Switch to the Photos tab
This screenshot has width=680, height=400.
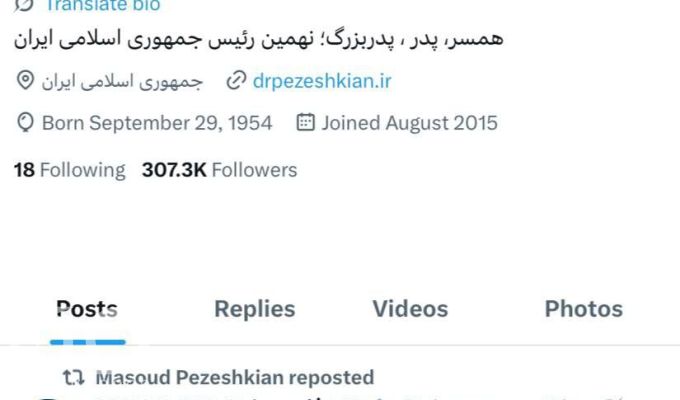(x=584, y=309)
